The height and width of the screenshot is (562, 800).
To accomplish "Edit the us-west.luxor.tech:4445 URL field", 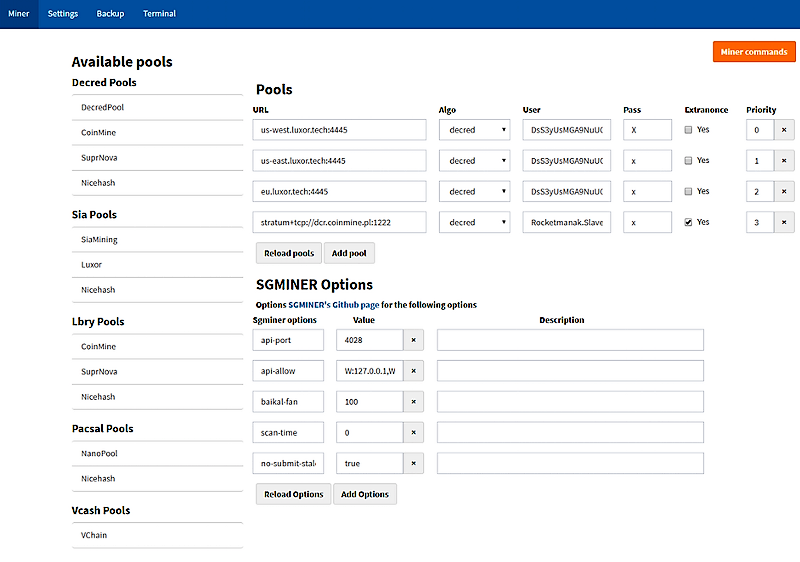I will click(x=339, y=130).
